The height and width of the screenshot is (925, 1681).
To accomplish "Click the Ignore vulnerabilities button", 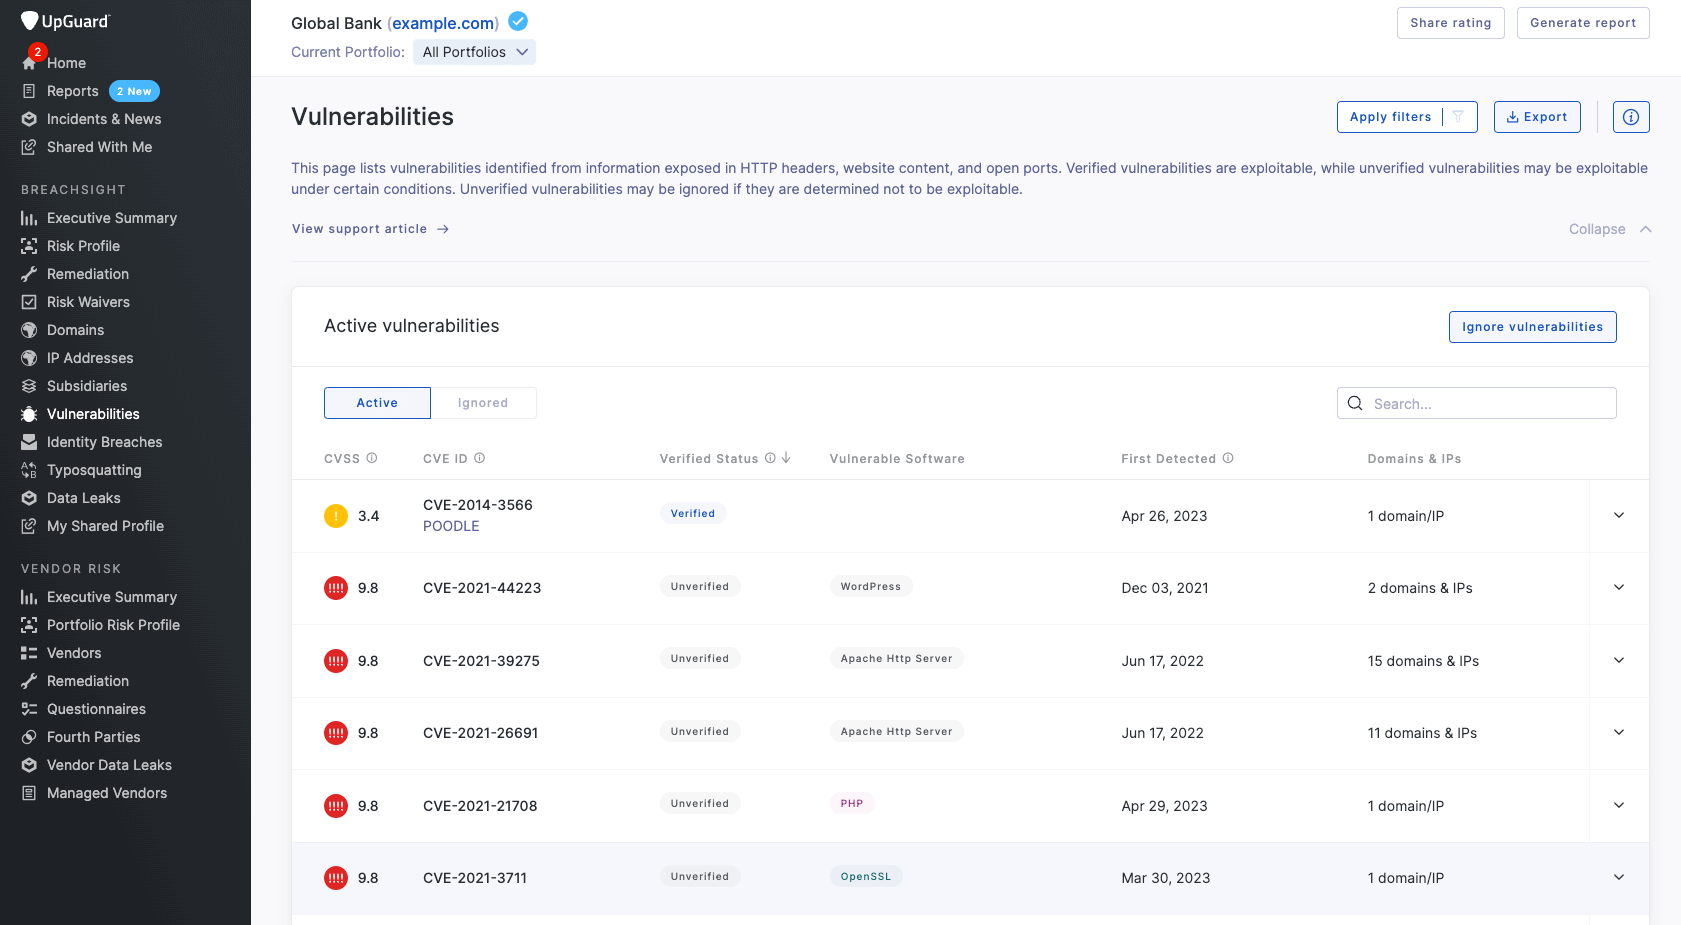I will click(1532, 327).
